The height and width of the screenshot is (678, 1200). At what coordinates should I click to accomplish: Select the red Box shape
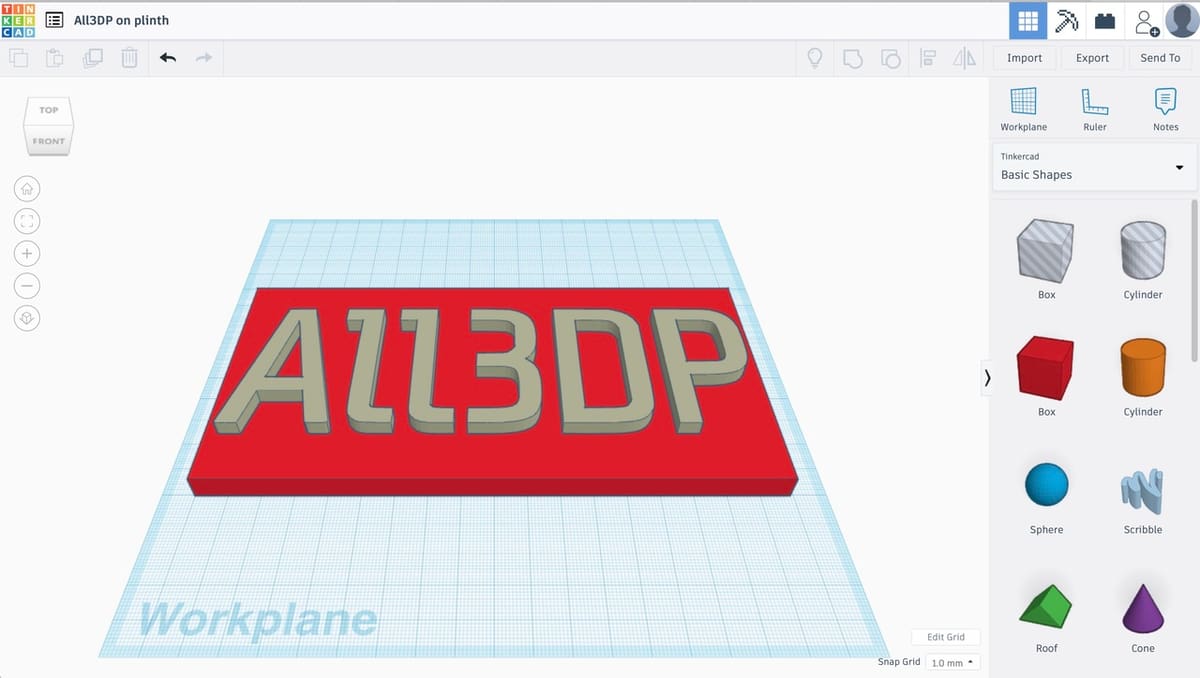pos(1046,367)
